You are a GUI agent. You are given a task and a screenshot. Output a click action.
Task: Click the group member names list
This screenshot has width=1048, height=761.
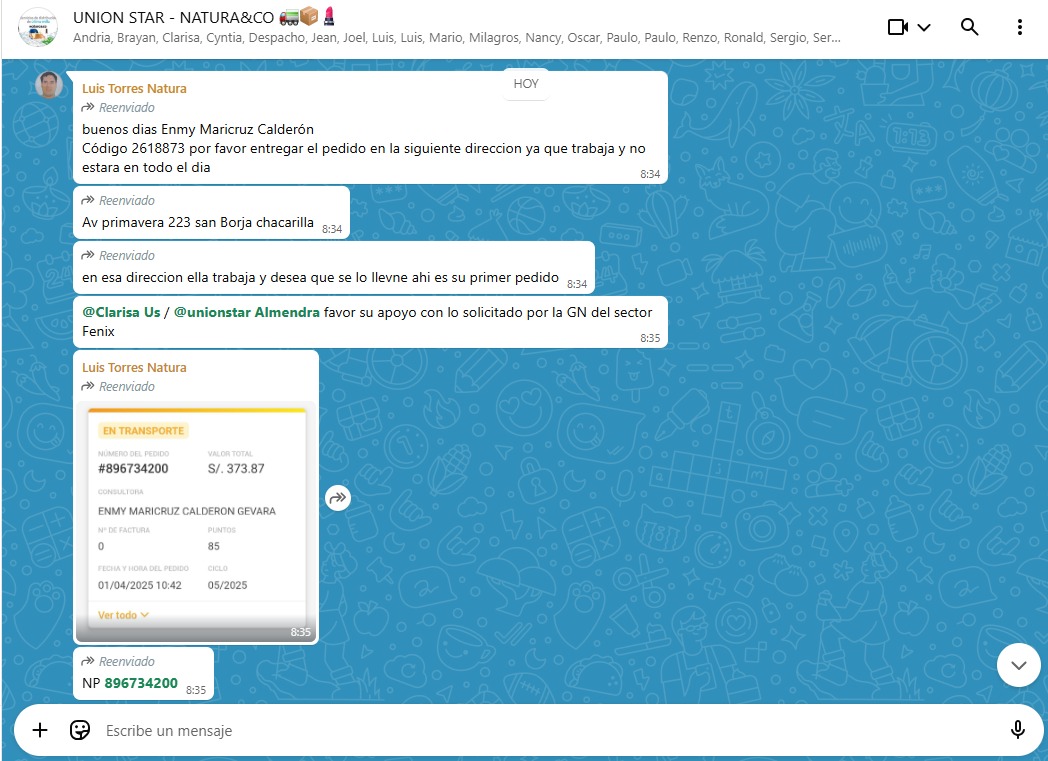coord(456,38)
